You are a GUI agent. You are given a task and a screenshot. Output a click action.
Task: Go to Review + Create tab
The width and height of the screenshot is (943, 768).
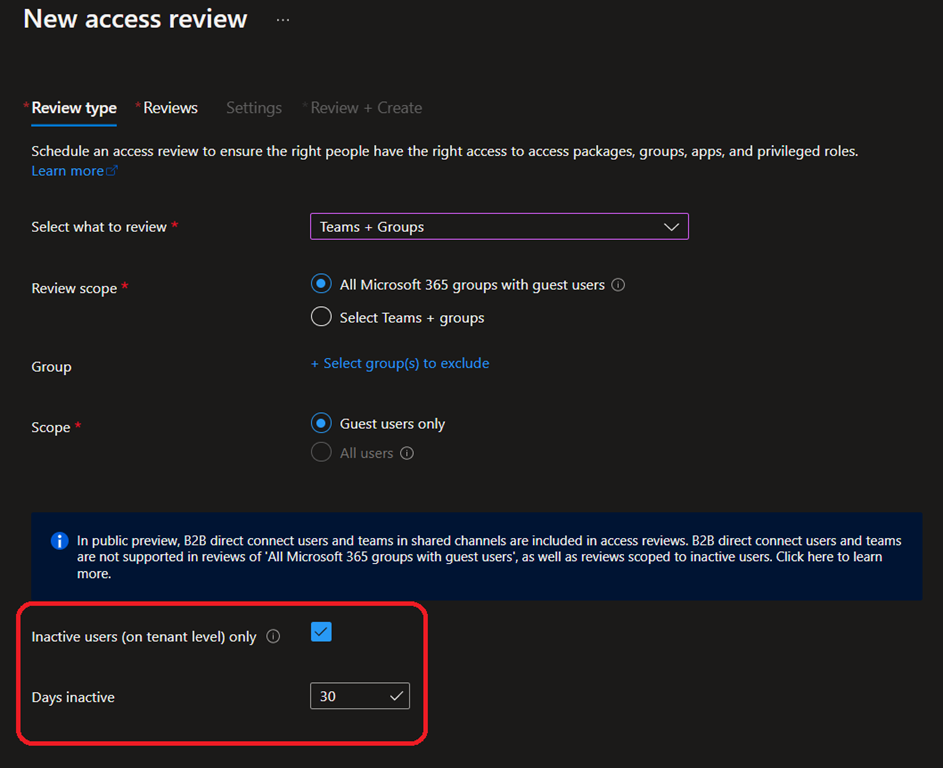(366, 108)
